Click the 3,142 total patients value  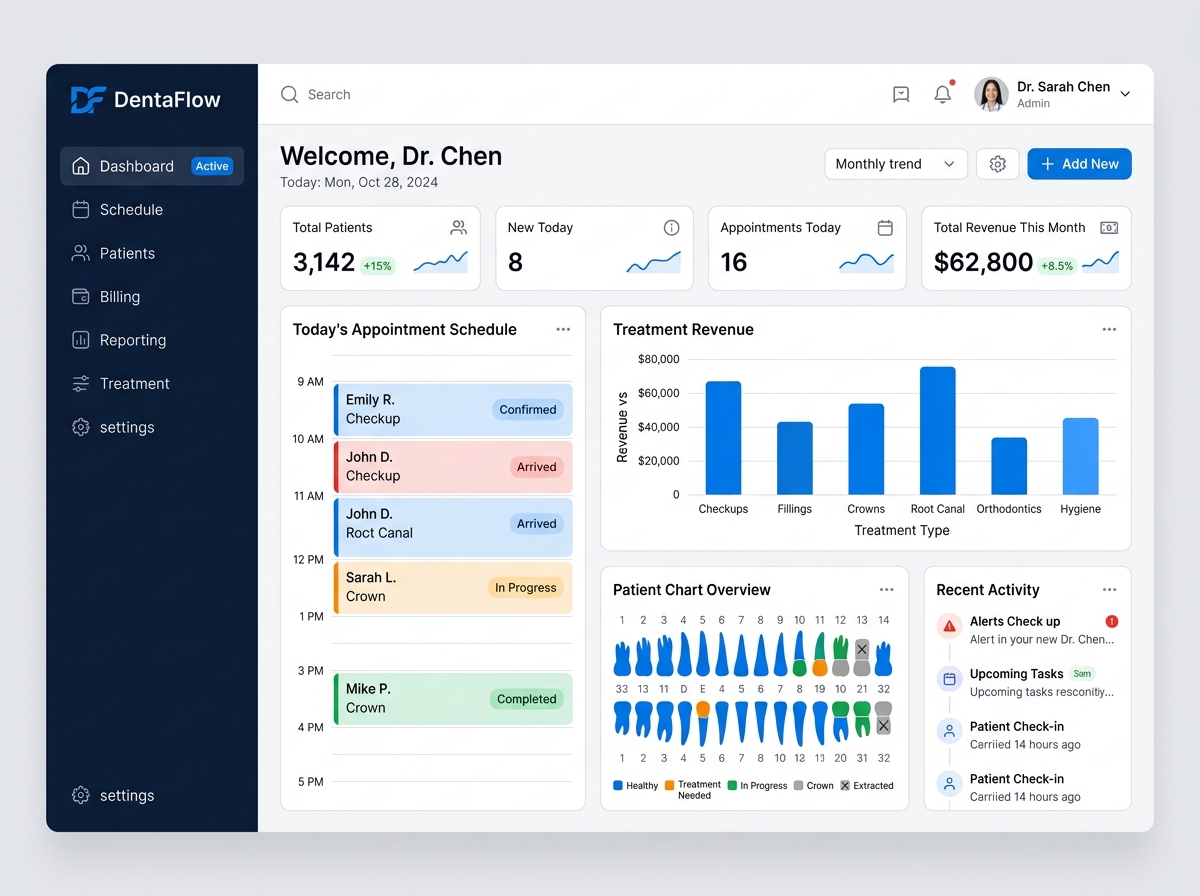[x=324, y=263]
